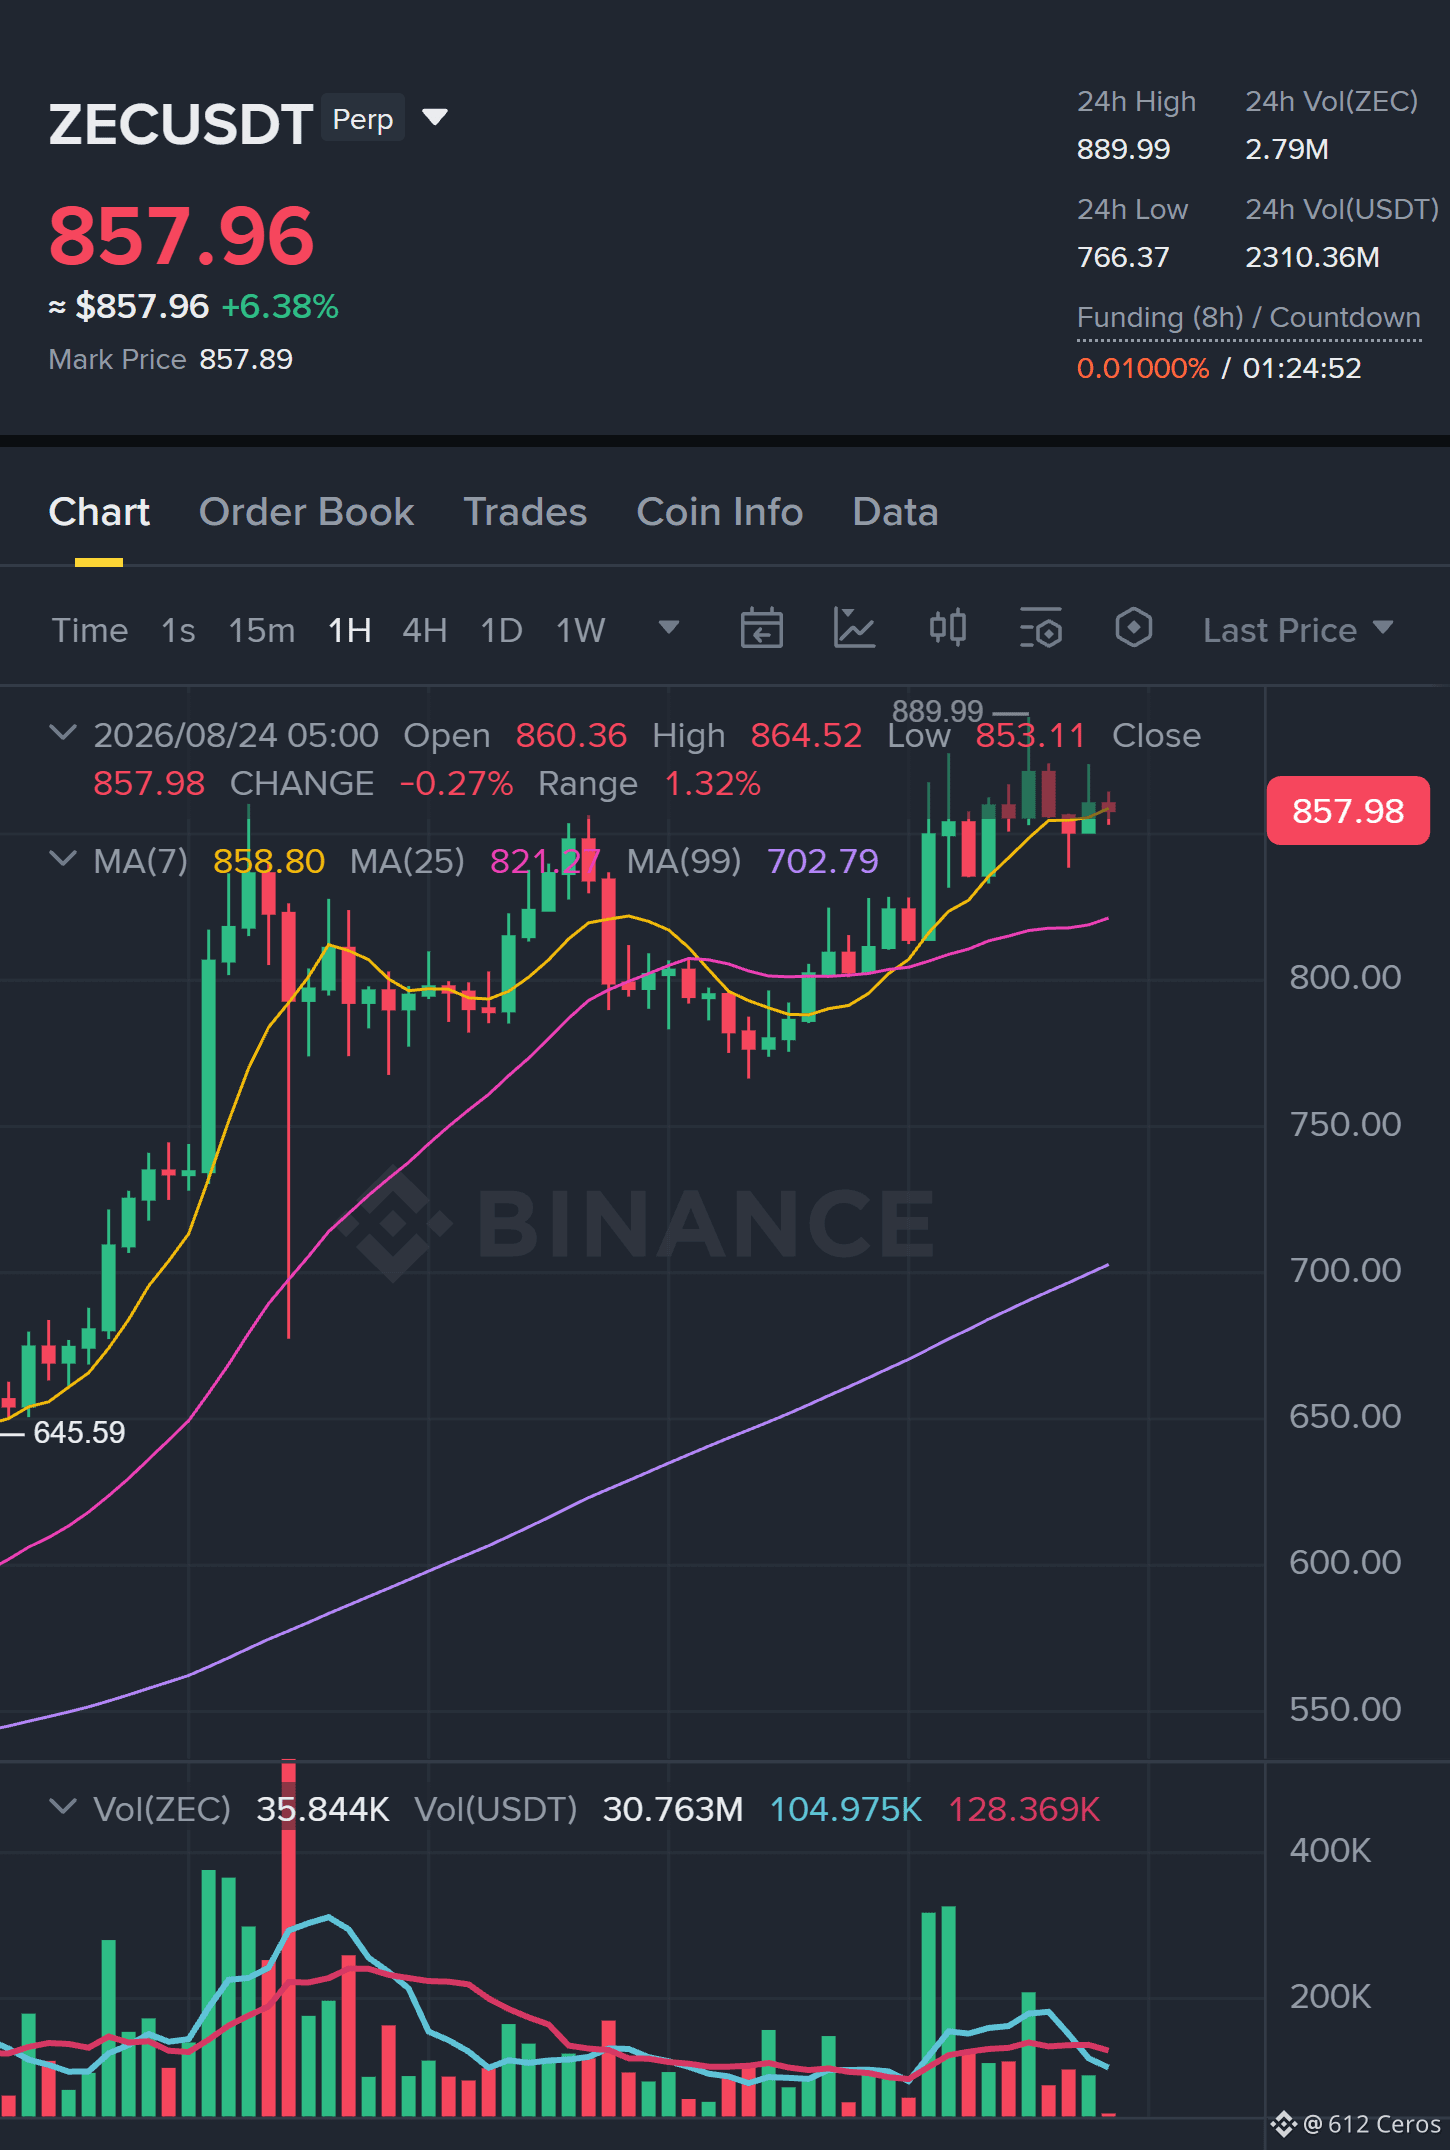
Task: Click the 400K volume axis label
Action: click(1330, 1850)
